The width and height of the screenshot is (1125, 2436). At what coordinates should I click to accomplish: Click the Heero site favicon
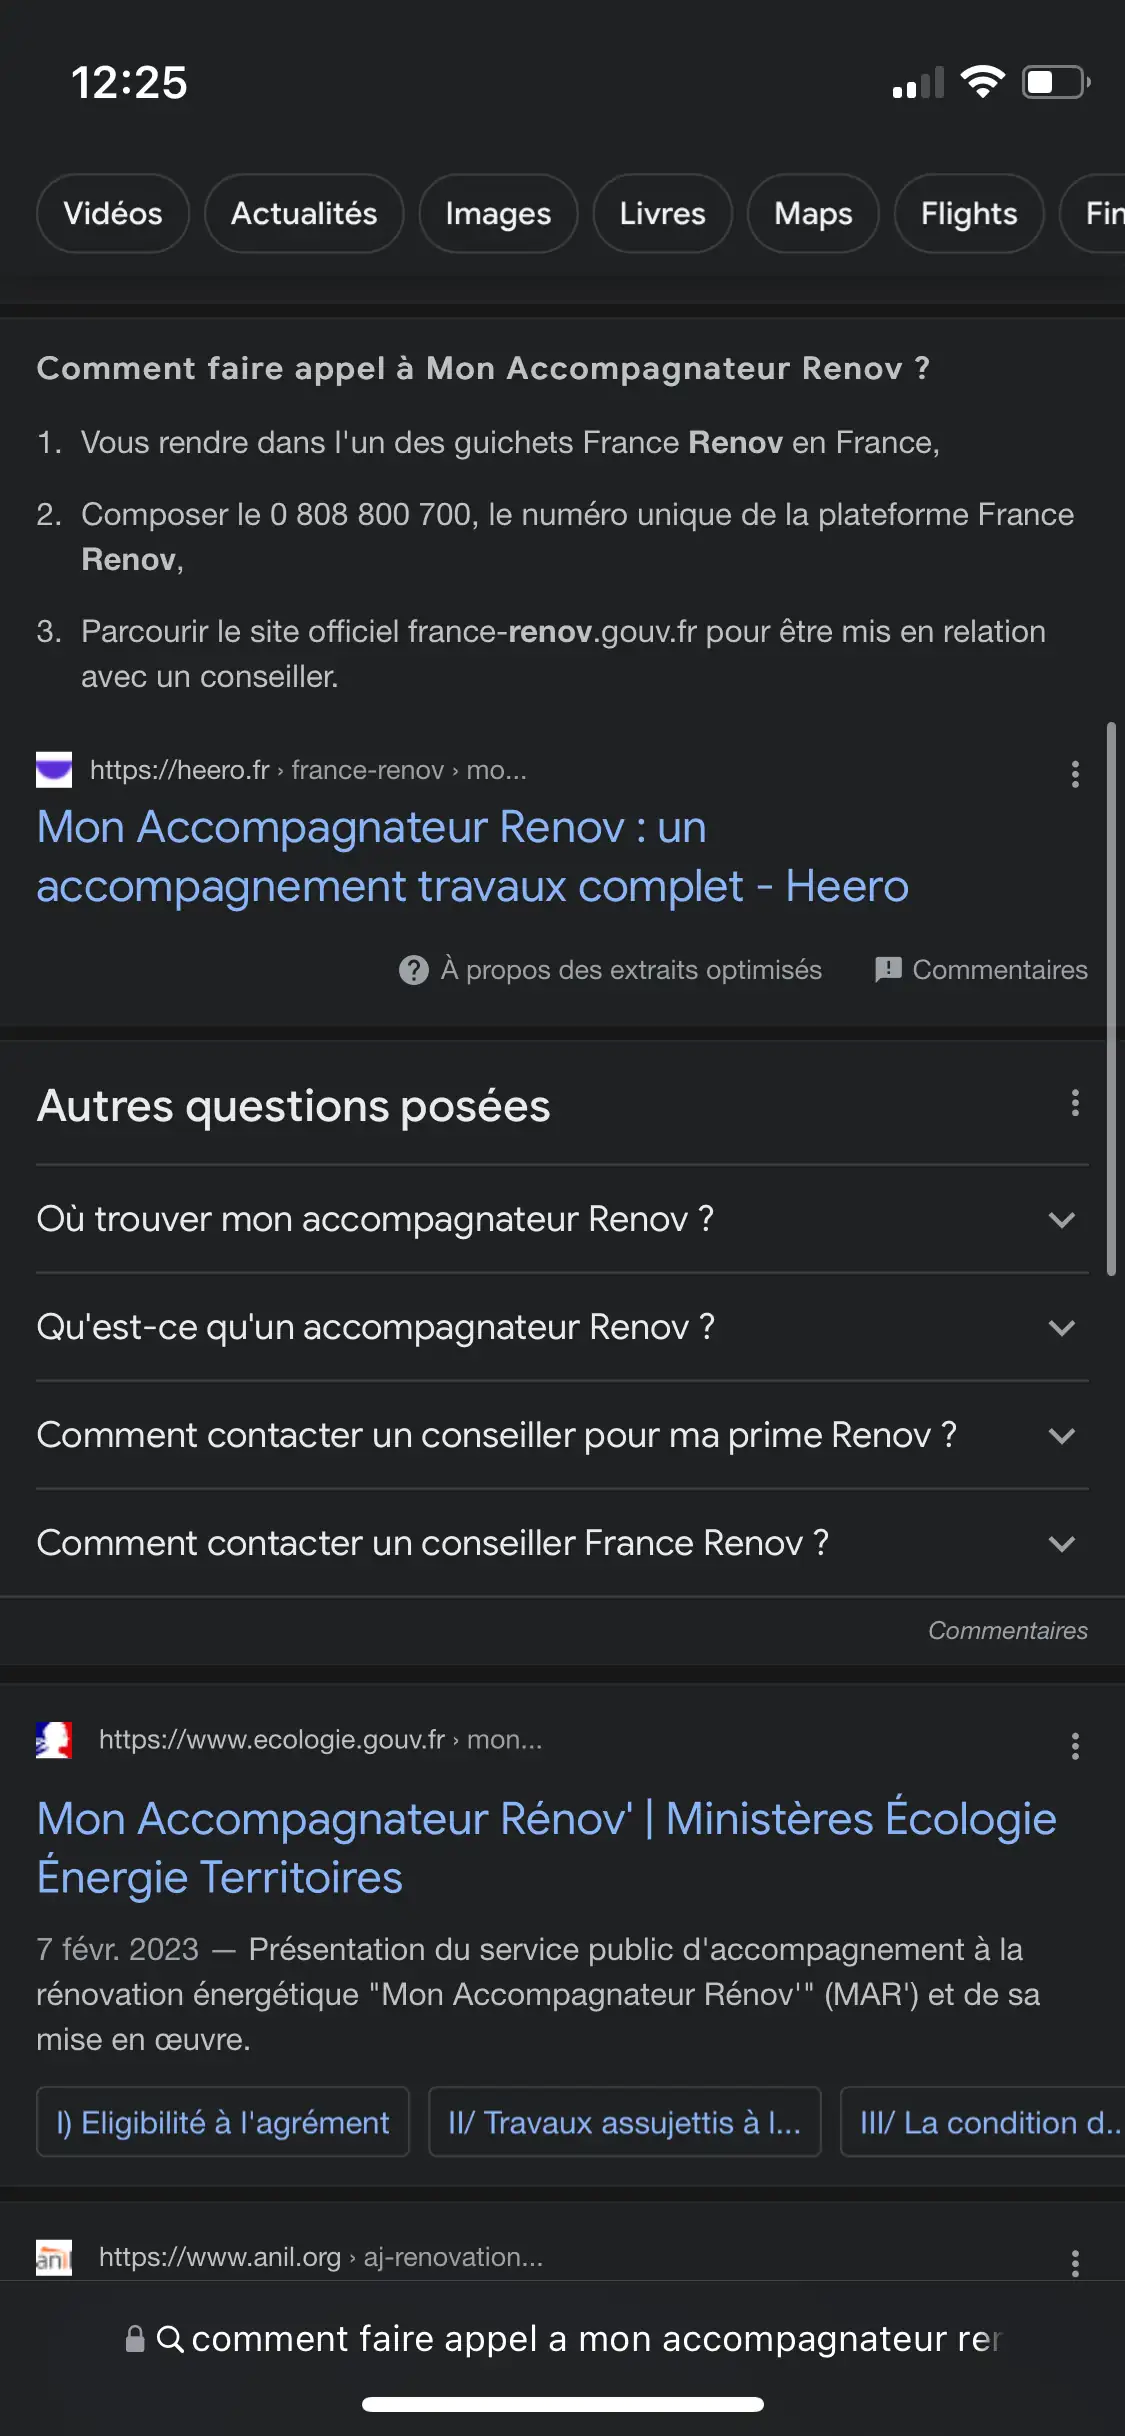tap(55, 770)
